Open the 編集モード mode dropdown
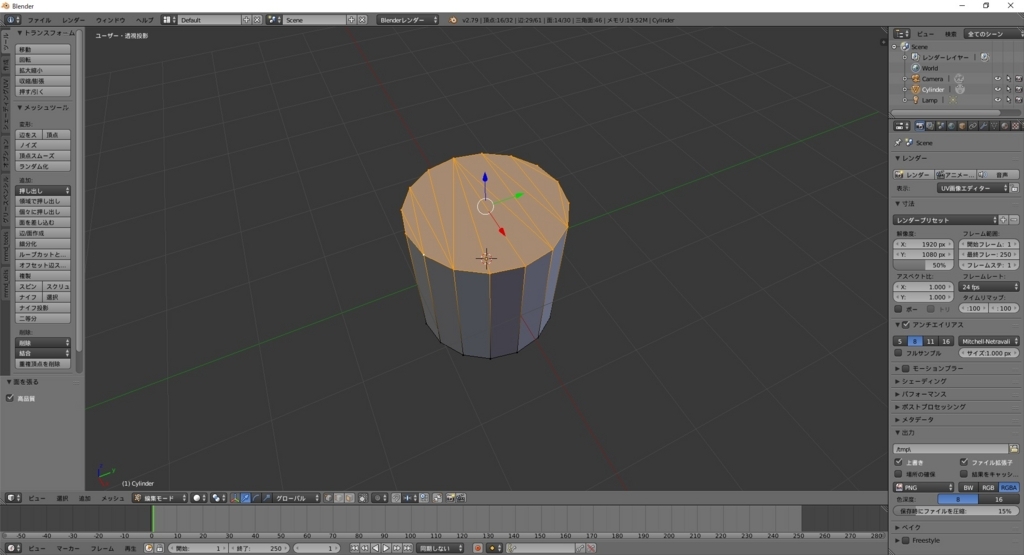Screen dimensions: 1024x555 tap(160, 498)
